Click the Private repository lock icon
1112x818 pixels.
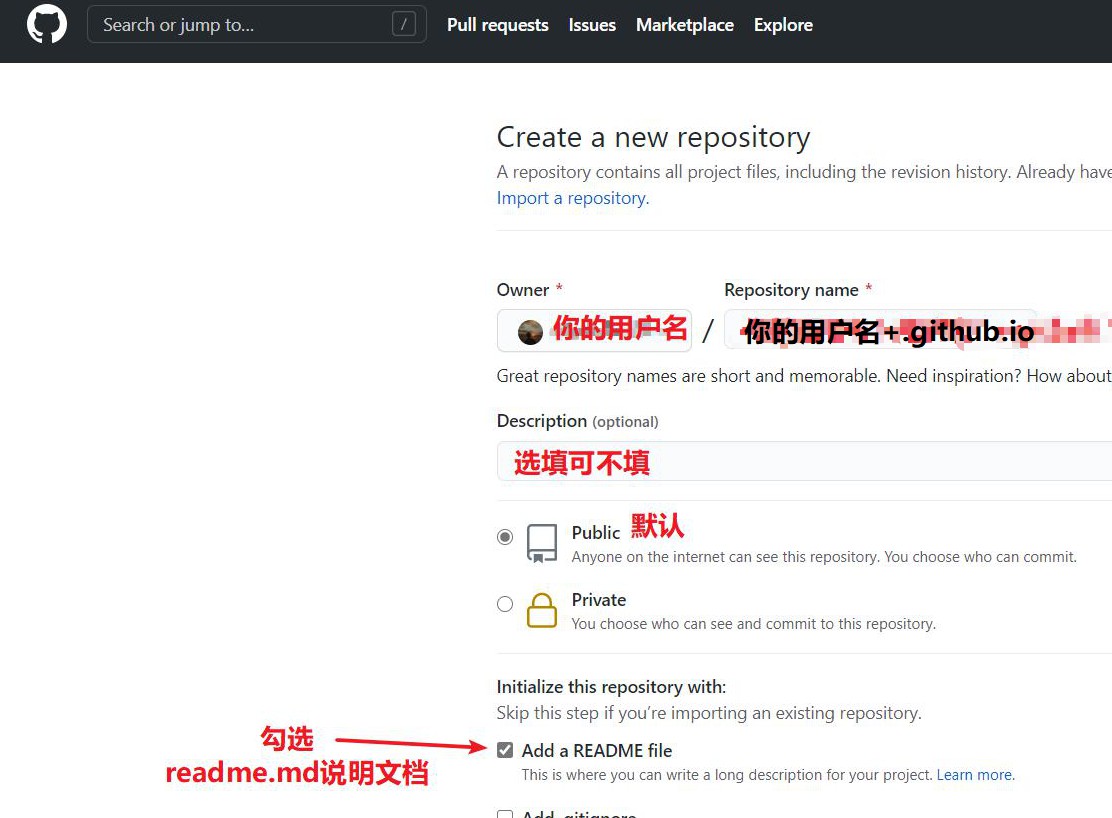tap(542, 610)
